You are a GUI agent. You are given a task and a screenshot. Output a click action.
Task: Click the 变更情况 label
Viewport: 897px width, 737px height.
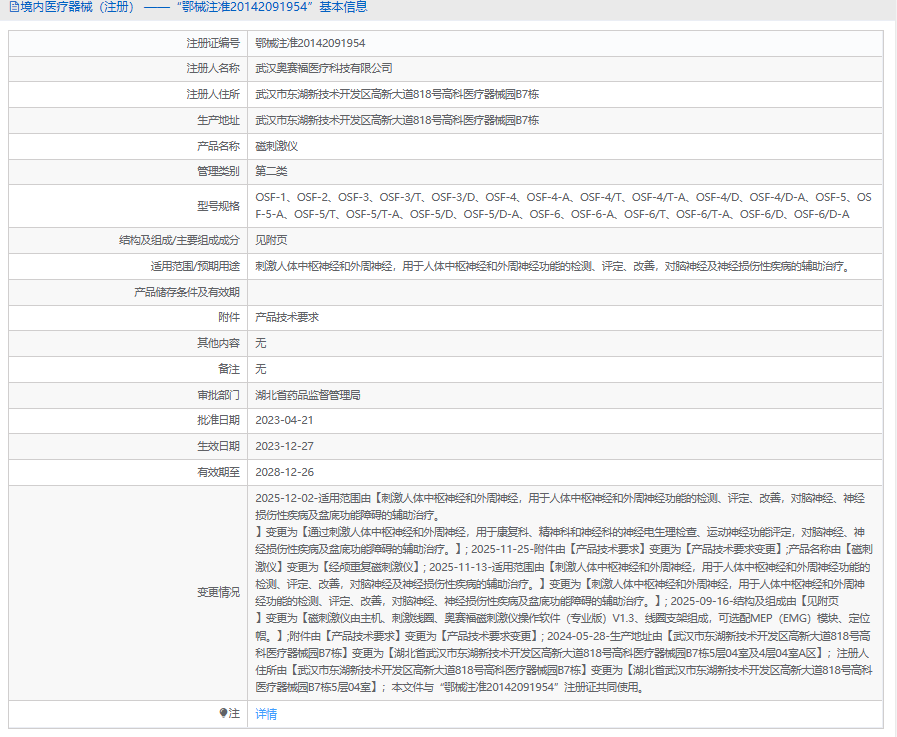tap(219, 592)
